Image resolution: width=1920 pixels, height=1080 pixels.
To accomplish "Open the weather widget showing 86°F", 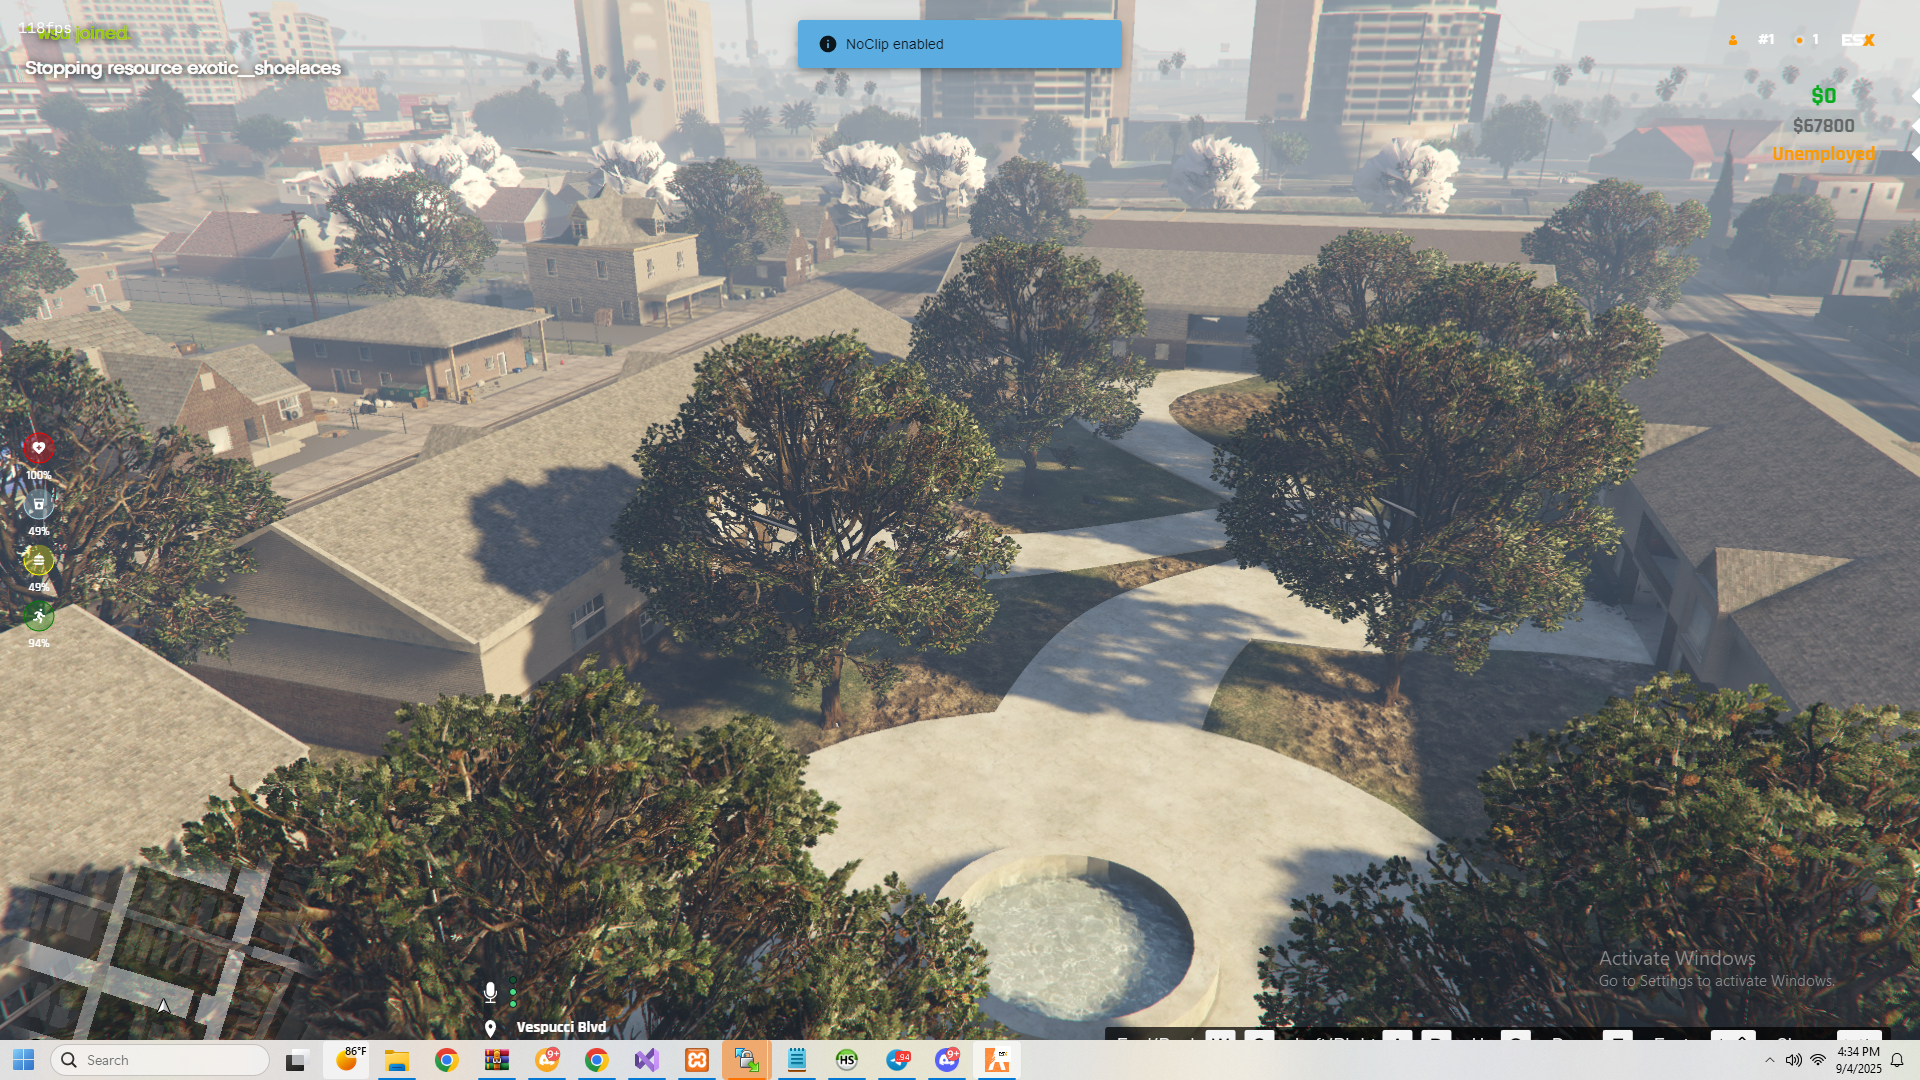I will (x=347, y=1060).
